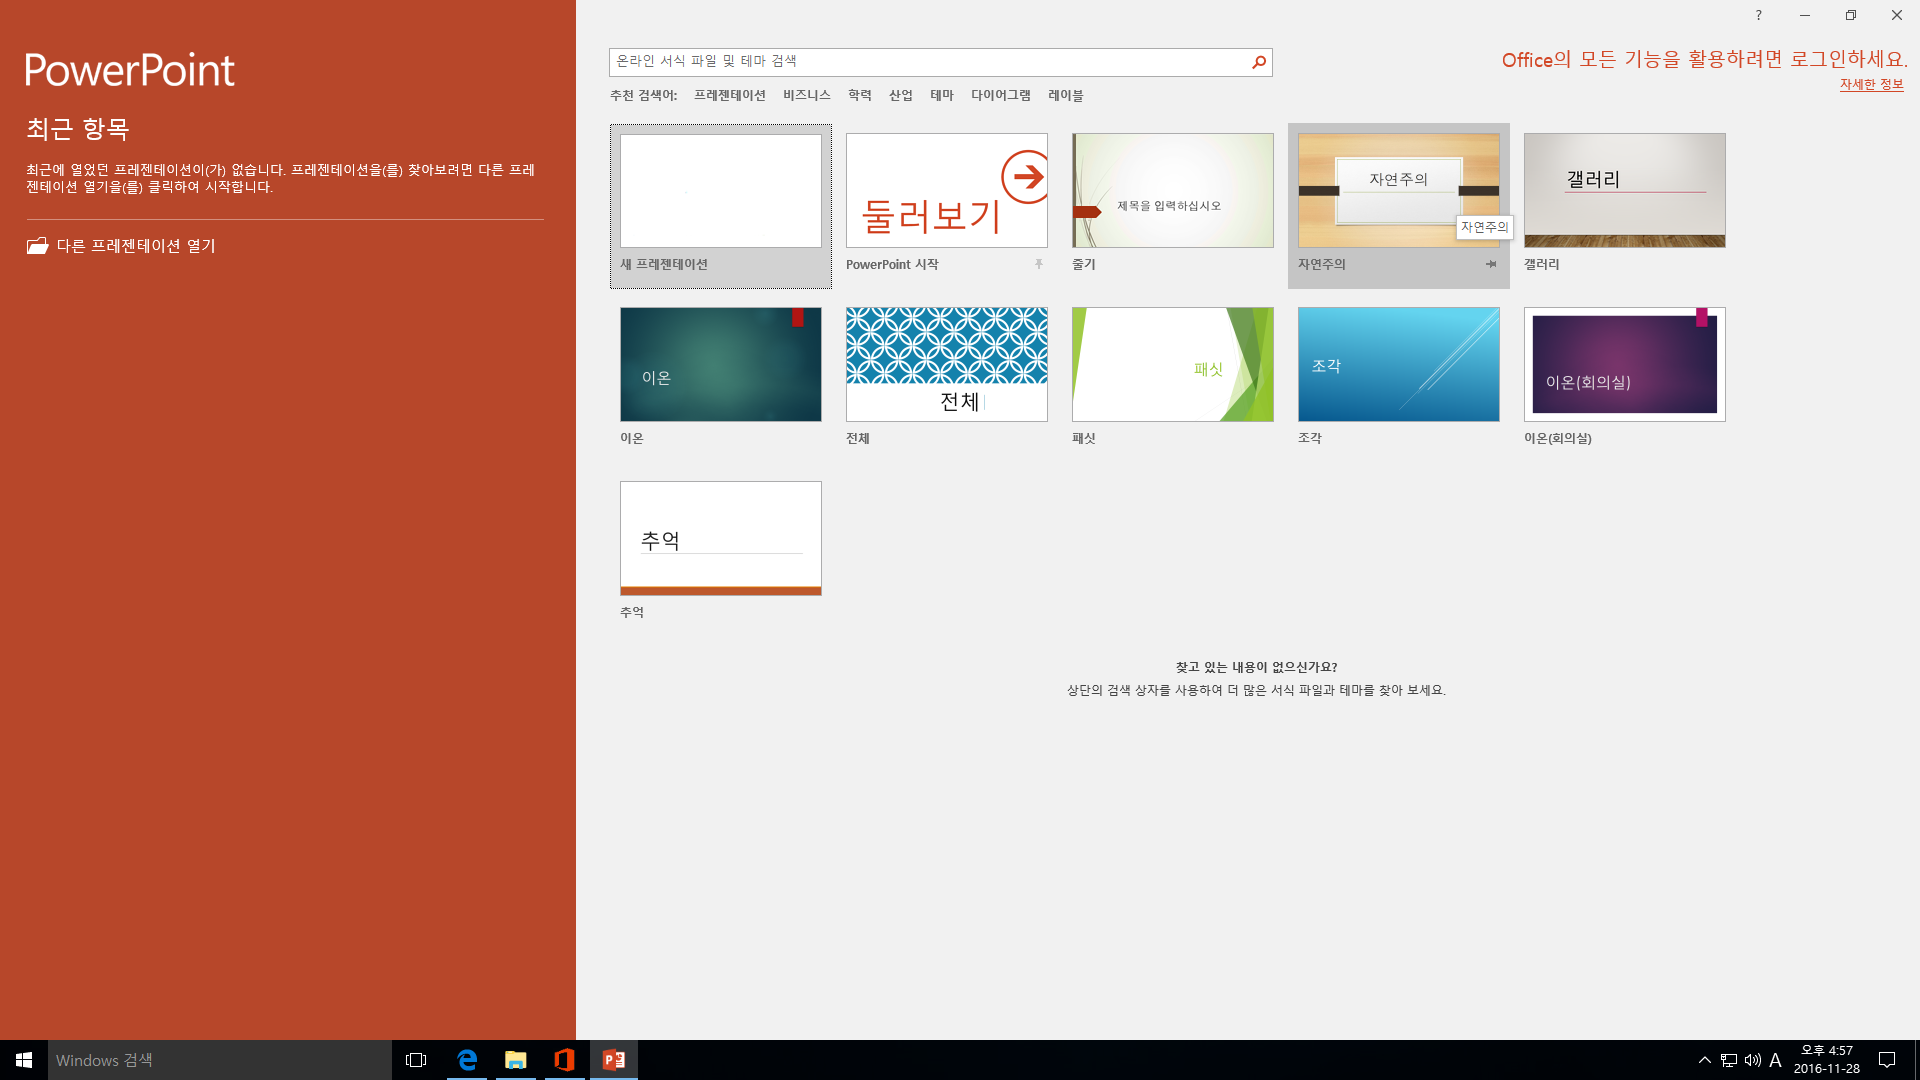Choose the 전체 patterned template thumbnail
The image size is (1920, 1080).
coord(947,365)
